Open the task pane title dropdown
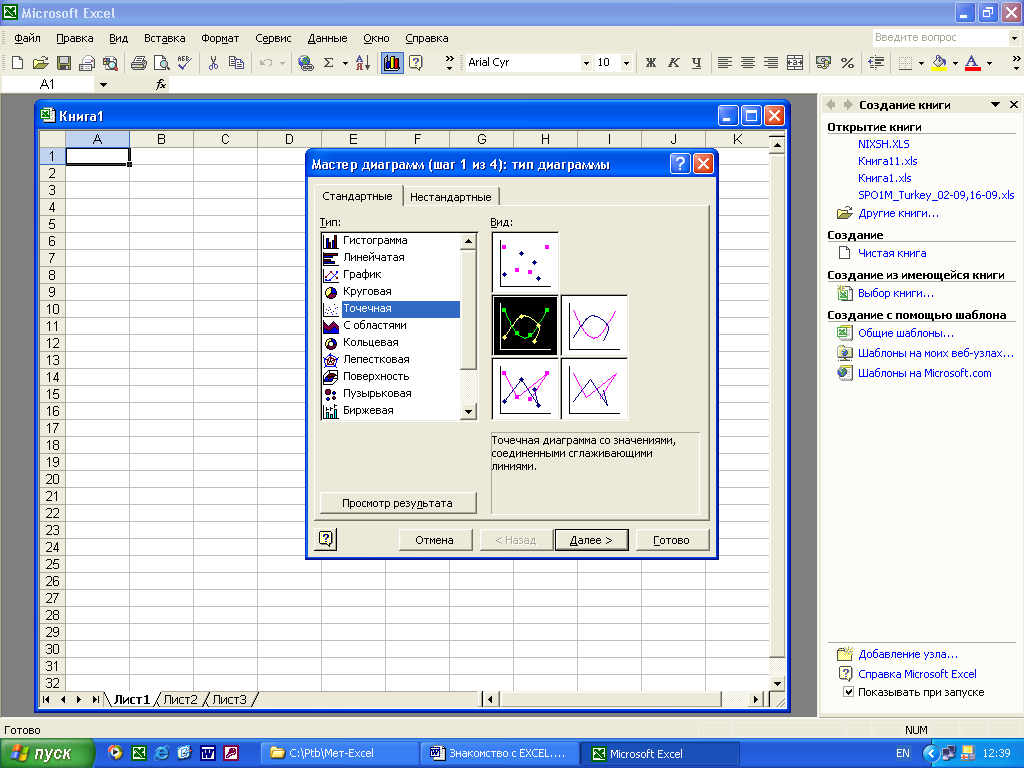 [995, 104]
